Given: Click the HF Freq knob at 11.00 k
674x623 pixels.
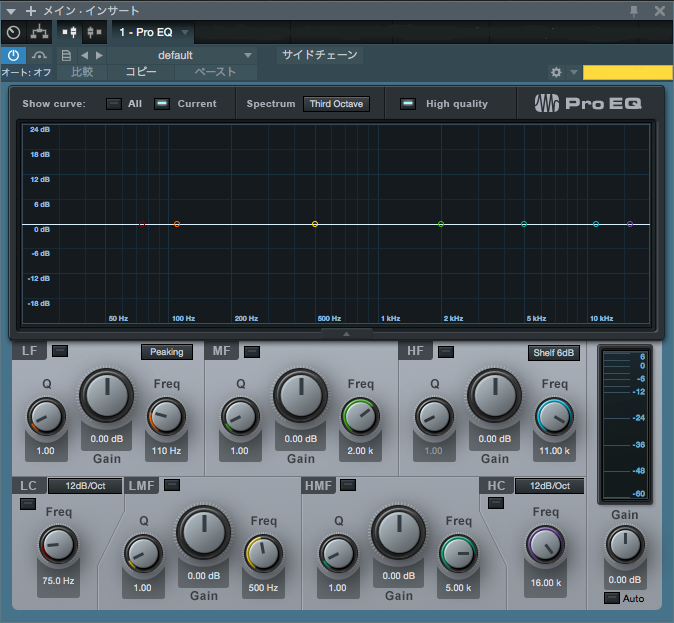Looking at the screenshot, I should click(x=555, y=416).
